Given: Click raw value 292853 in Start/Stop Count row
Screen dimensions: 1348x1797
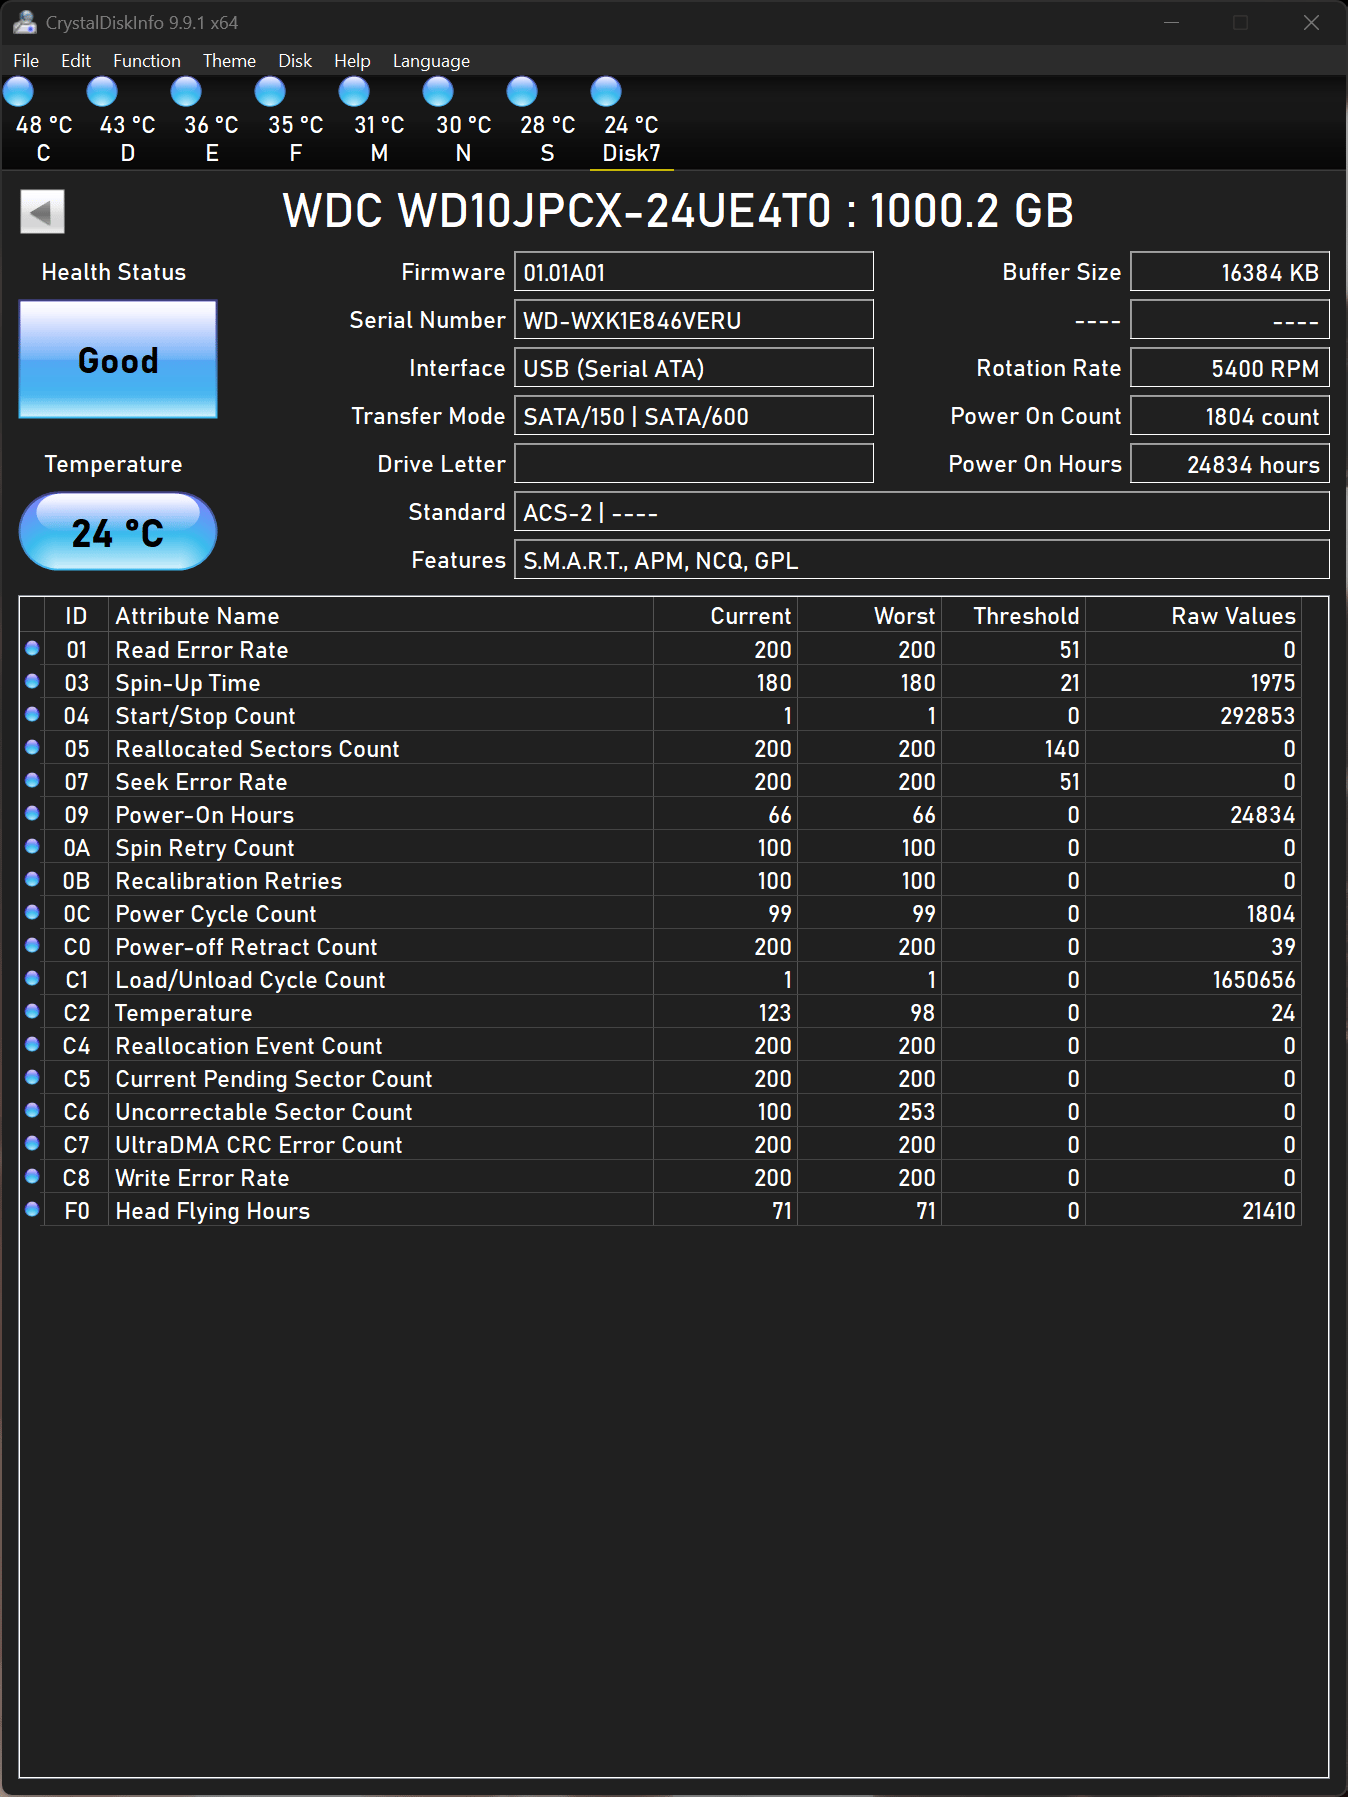Looking at the screenshot, I should coord(1257,716).
